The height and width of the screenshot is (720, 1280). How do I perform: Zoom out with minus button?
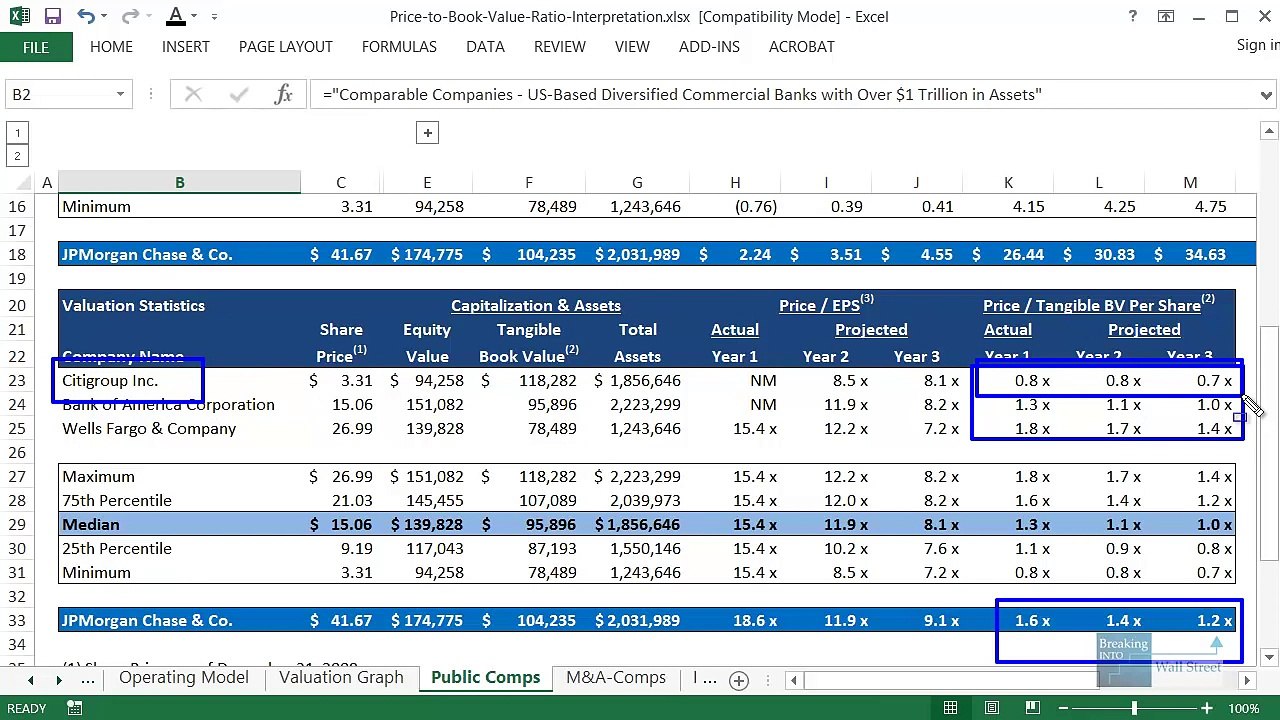coord(1063,708)
